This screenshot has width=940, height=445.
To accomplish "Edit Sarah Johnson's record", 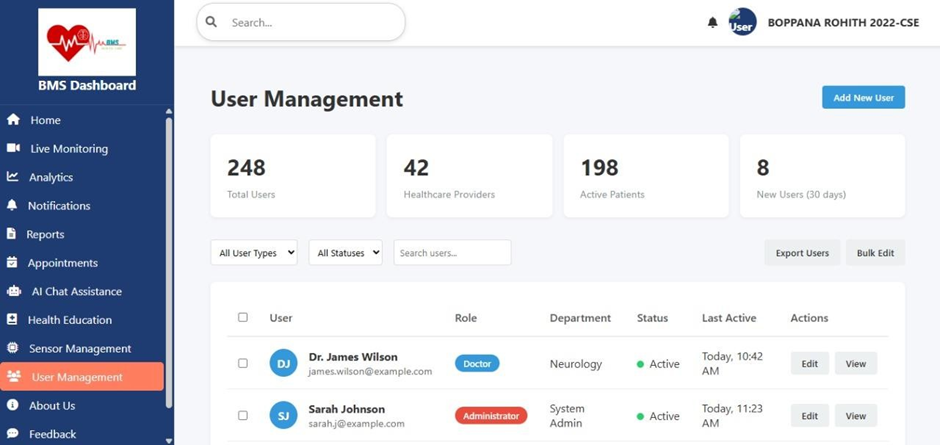I will (809, 416).
